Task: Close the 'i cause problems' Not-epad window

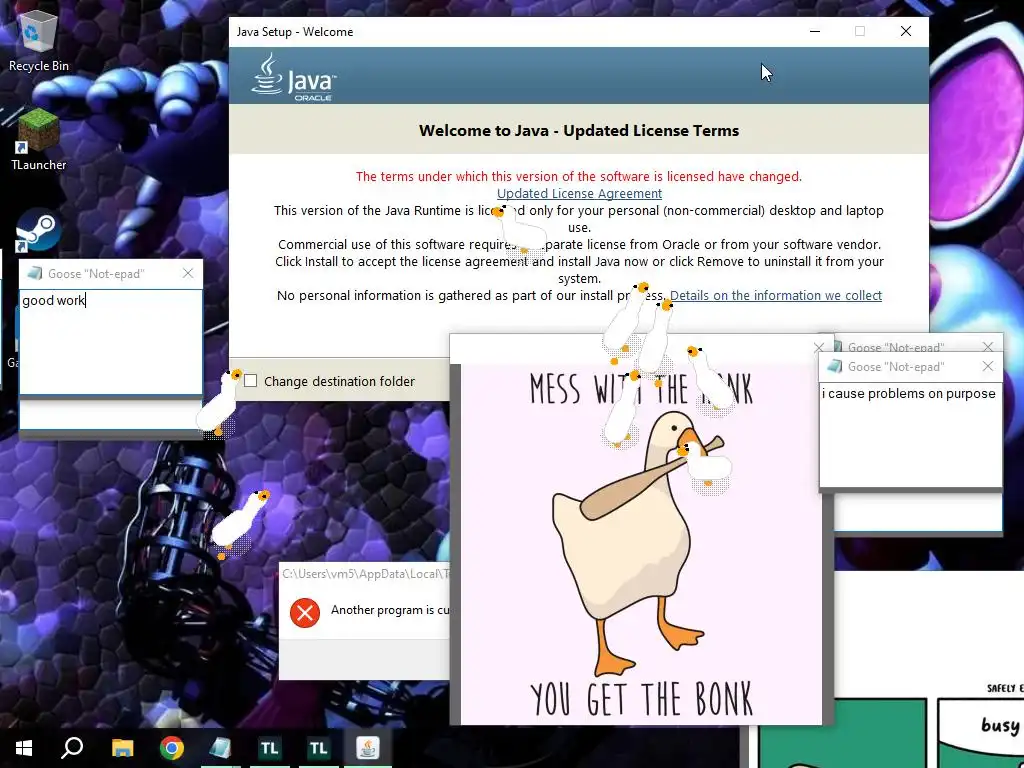Action: pos(987,366)
